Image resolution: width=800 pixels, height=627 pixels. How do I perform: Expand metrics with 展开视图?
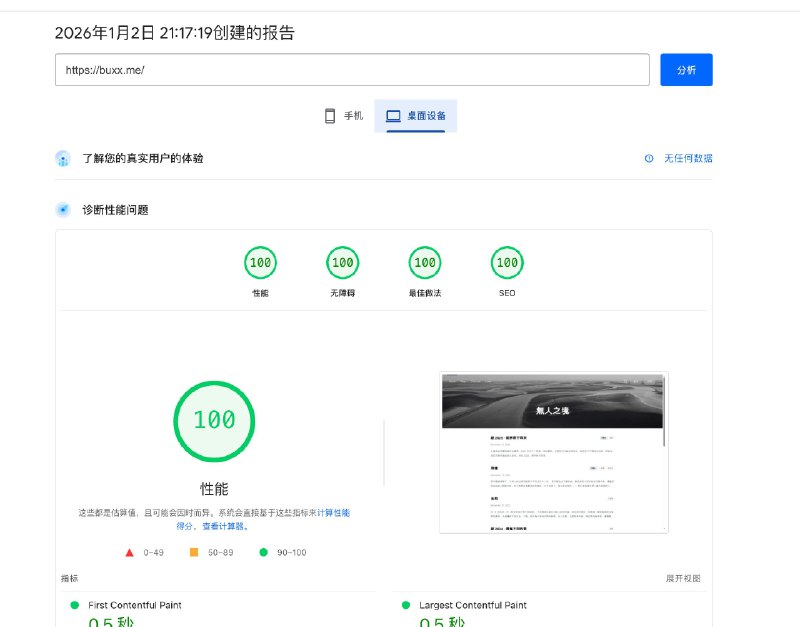[683, 578]
